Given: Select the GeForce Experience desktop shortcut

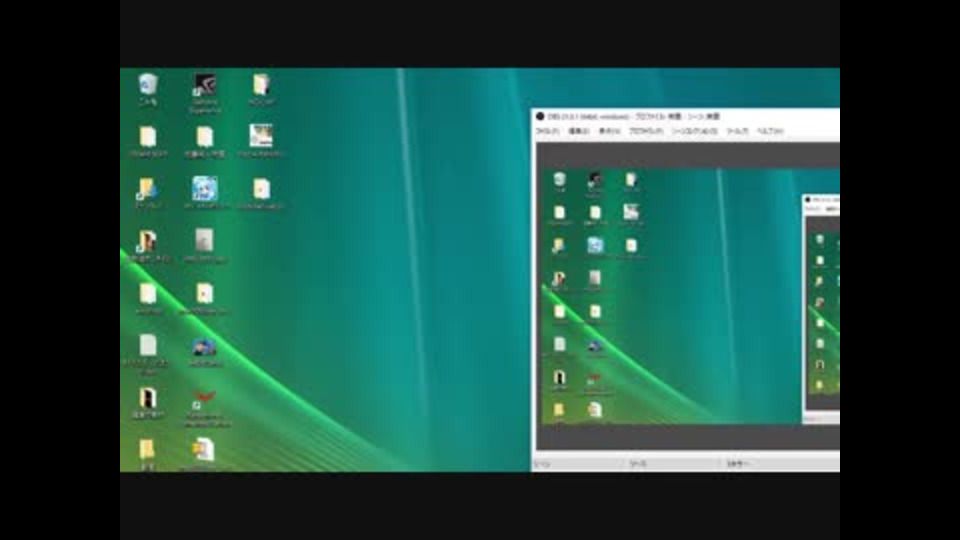Looking at the screenshot, I should coord(204,93).
